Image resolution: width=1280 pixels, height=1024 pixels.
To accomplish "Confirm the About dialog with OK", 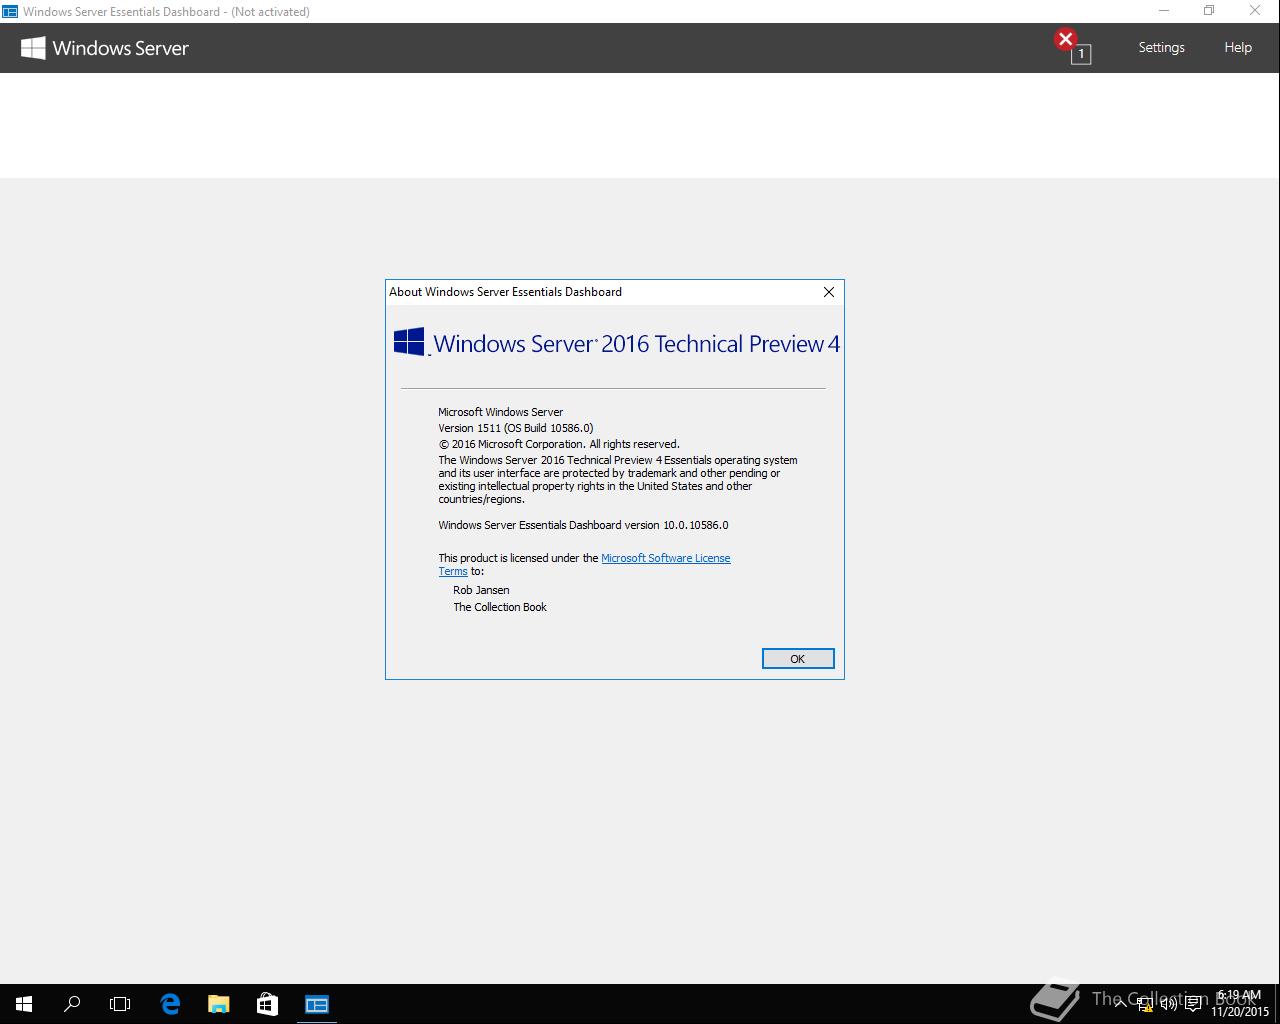I will 798,659.
